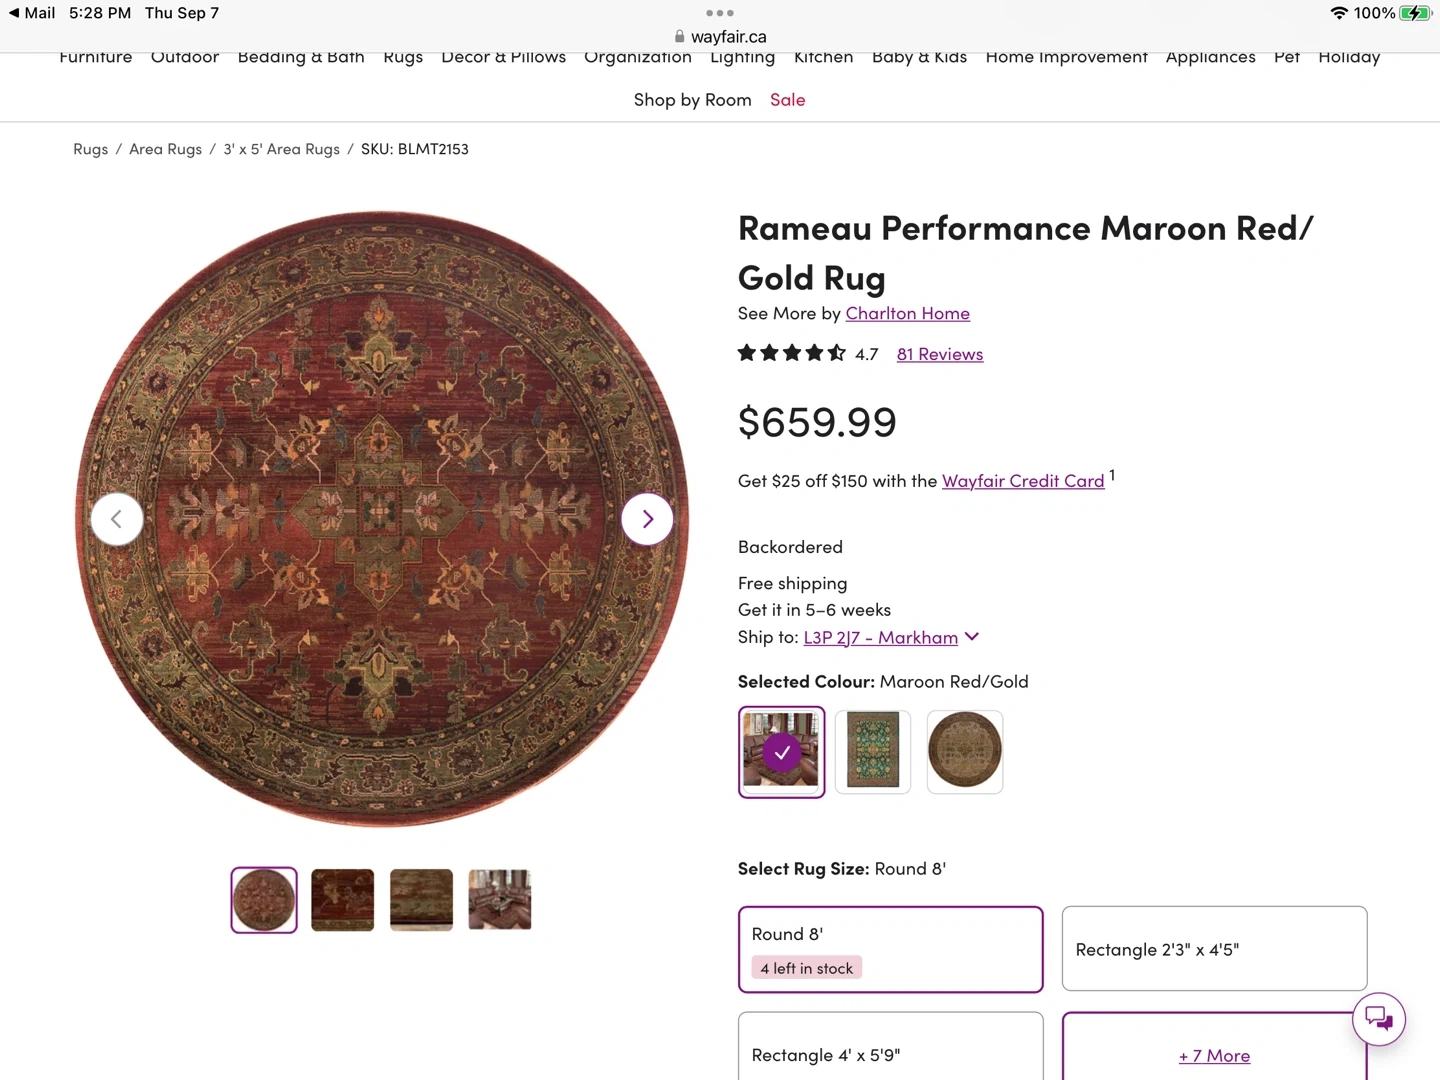Visit the Charlton Home brand link
Image resolution: width=1440 pixels, height=1080 pixels.
tap(907, 313)
